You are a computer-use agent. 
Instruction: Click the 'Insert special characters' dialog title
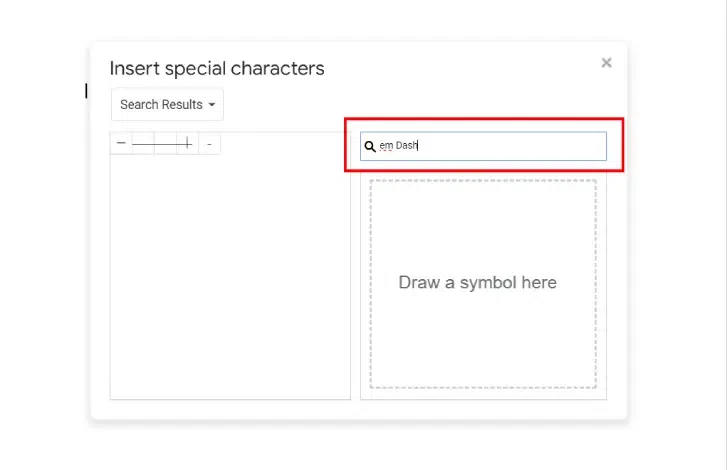[217, 68]
